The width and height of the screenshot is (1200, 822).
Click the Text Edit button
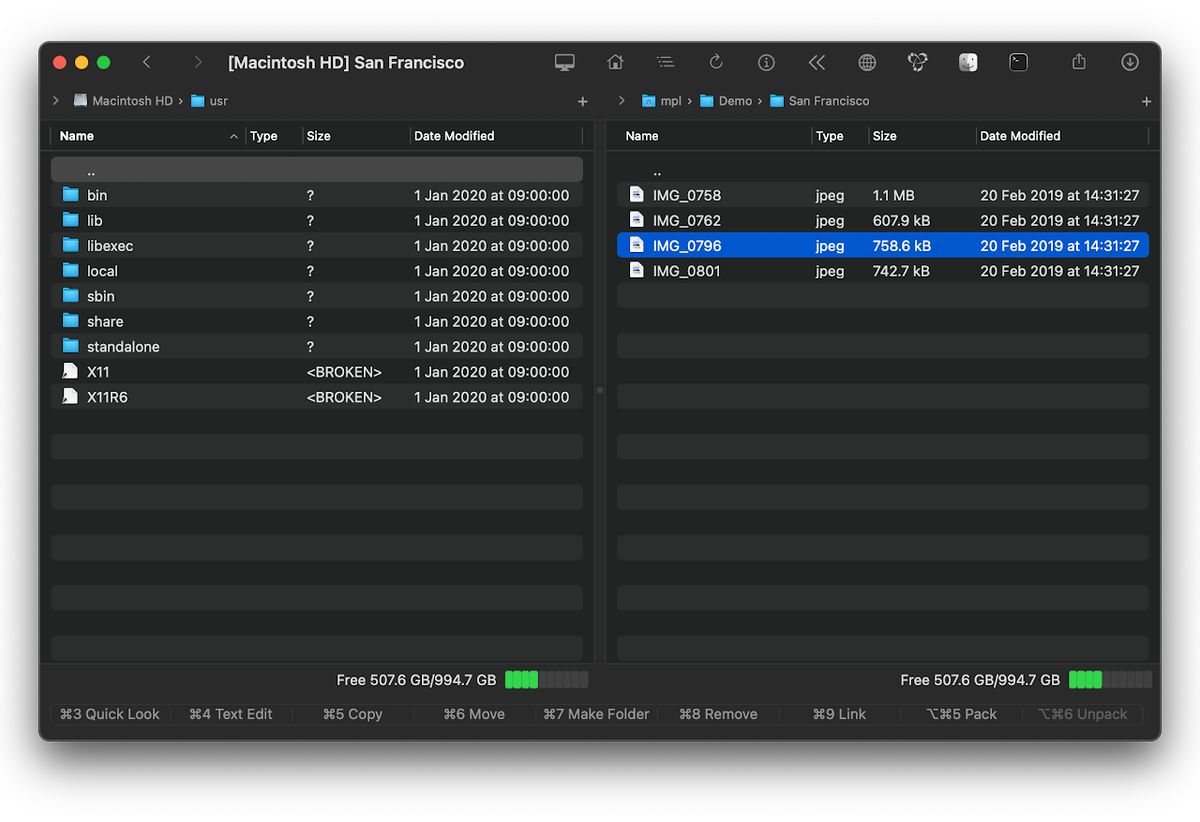point(231,714)
